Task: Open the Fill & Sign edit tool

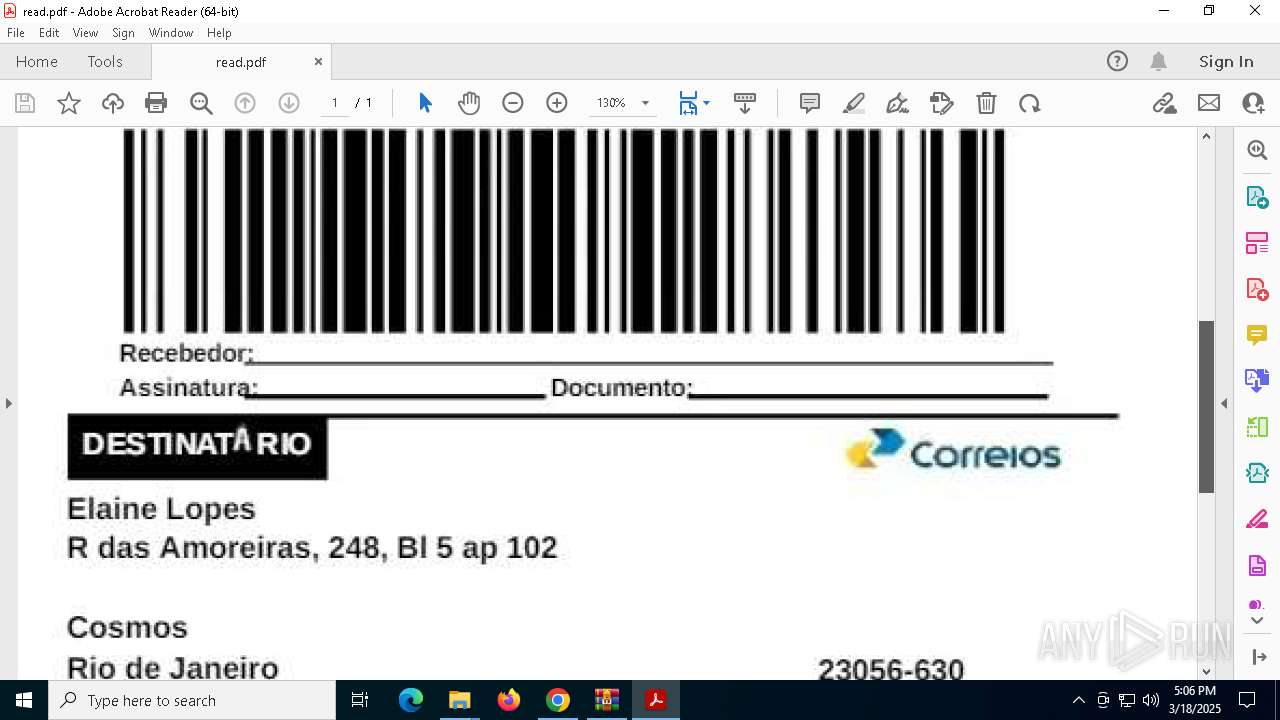Action: (942, 103)
